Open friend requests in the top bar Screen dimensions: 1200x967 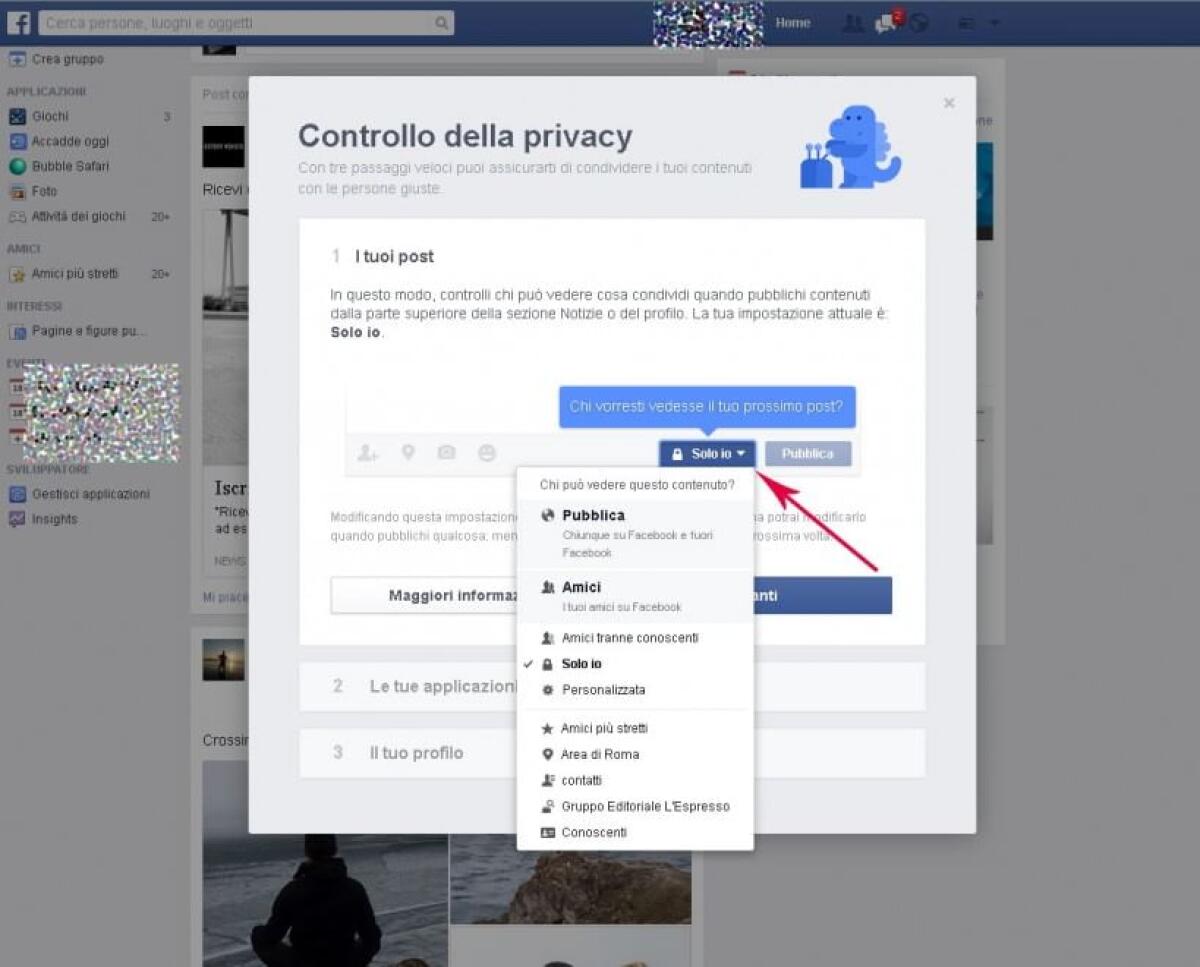coord(853,22)
